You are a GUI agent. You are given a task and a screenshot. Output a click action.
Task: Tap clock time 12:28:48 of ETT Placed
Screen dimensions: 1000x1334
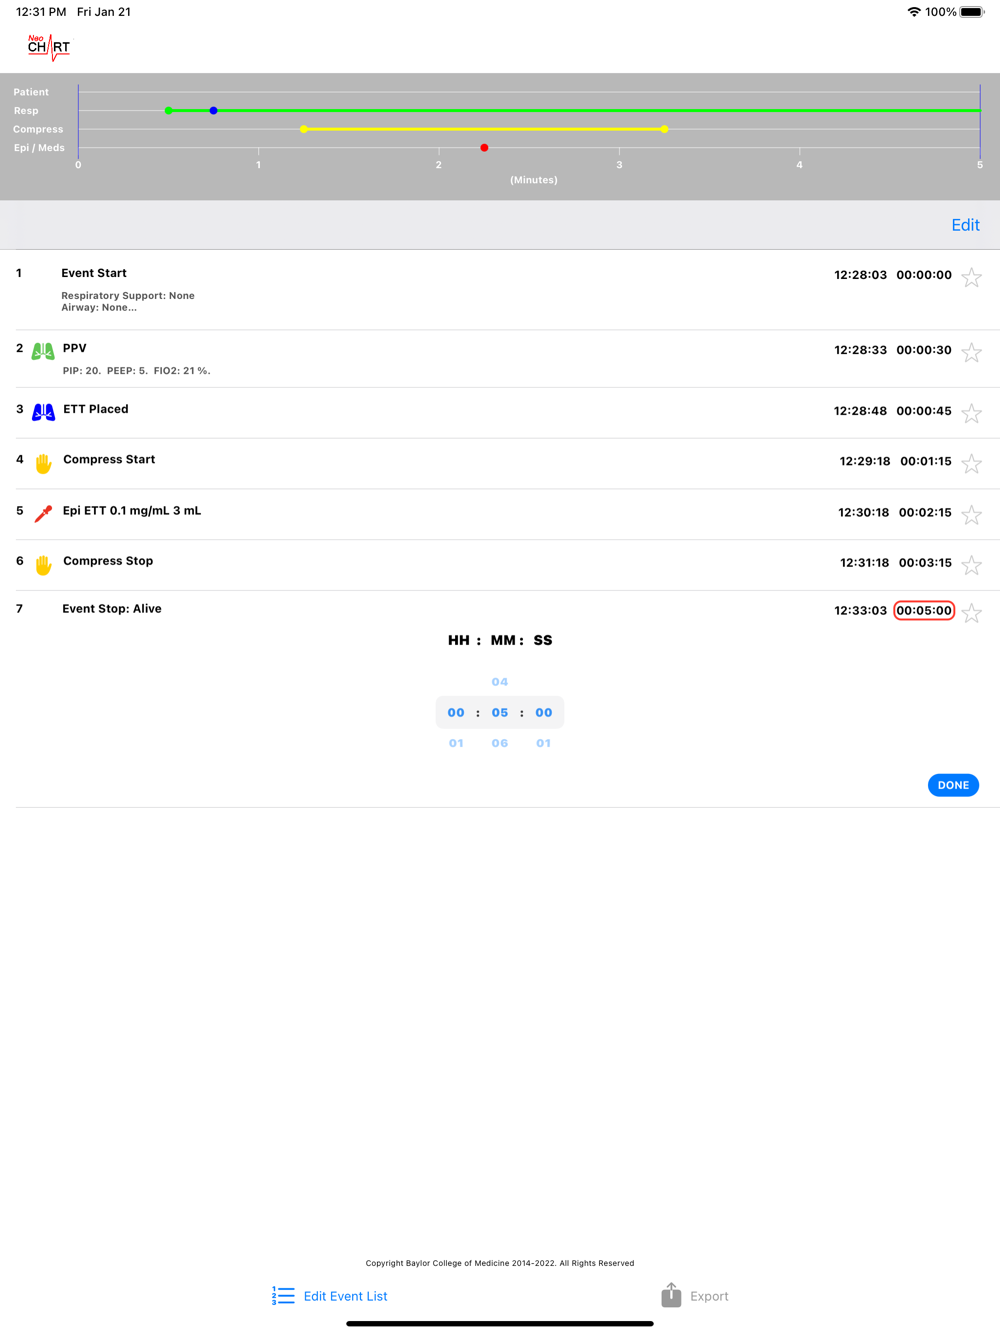[861, 411]
